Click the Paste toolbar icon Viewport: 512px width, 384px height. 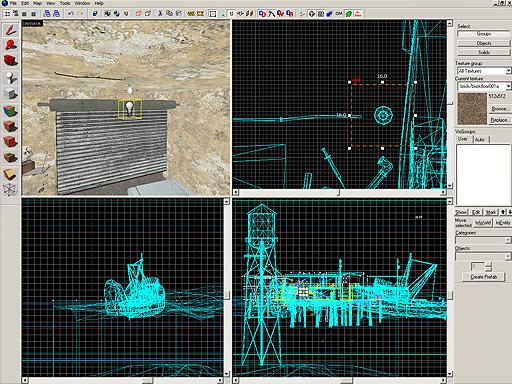179,14
